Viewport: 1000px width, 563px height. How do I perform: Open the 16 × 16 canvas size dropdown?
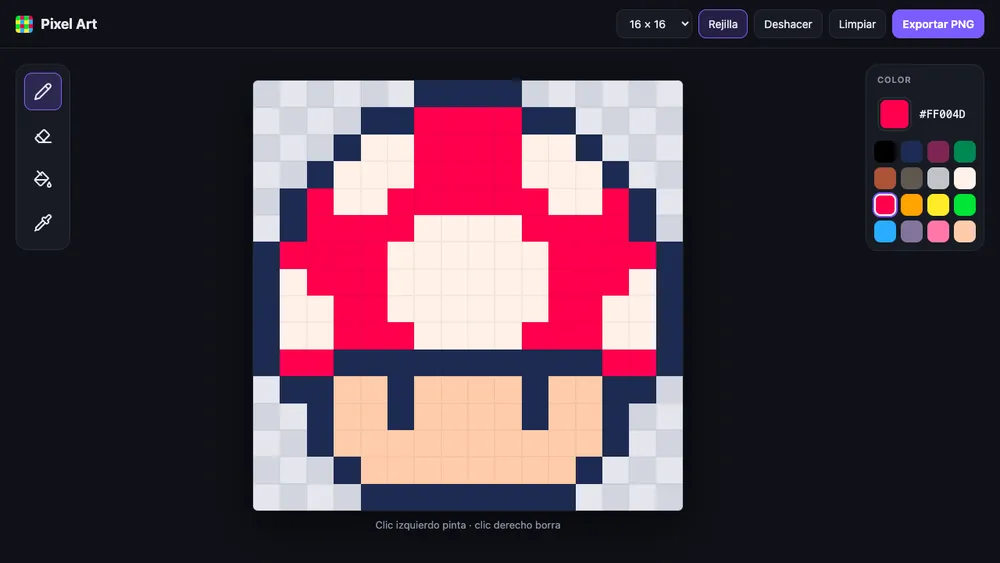[x=654, y=24]
